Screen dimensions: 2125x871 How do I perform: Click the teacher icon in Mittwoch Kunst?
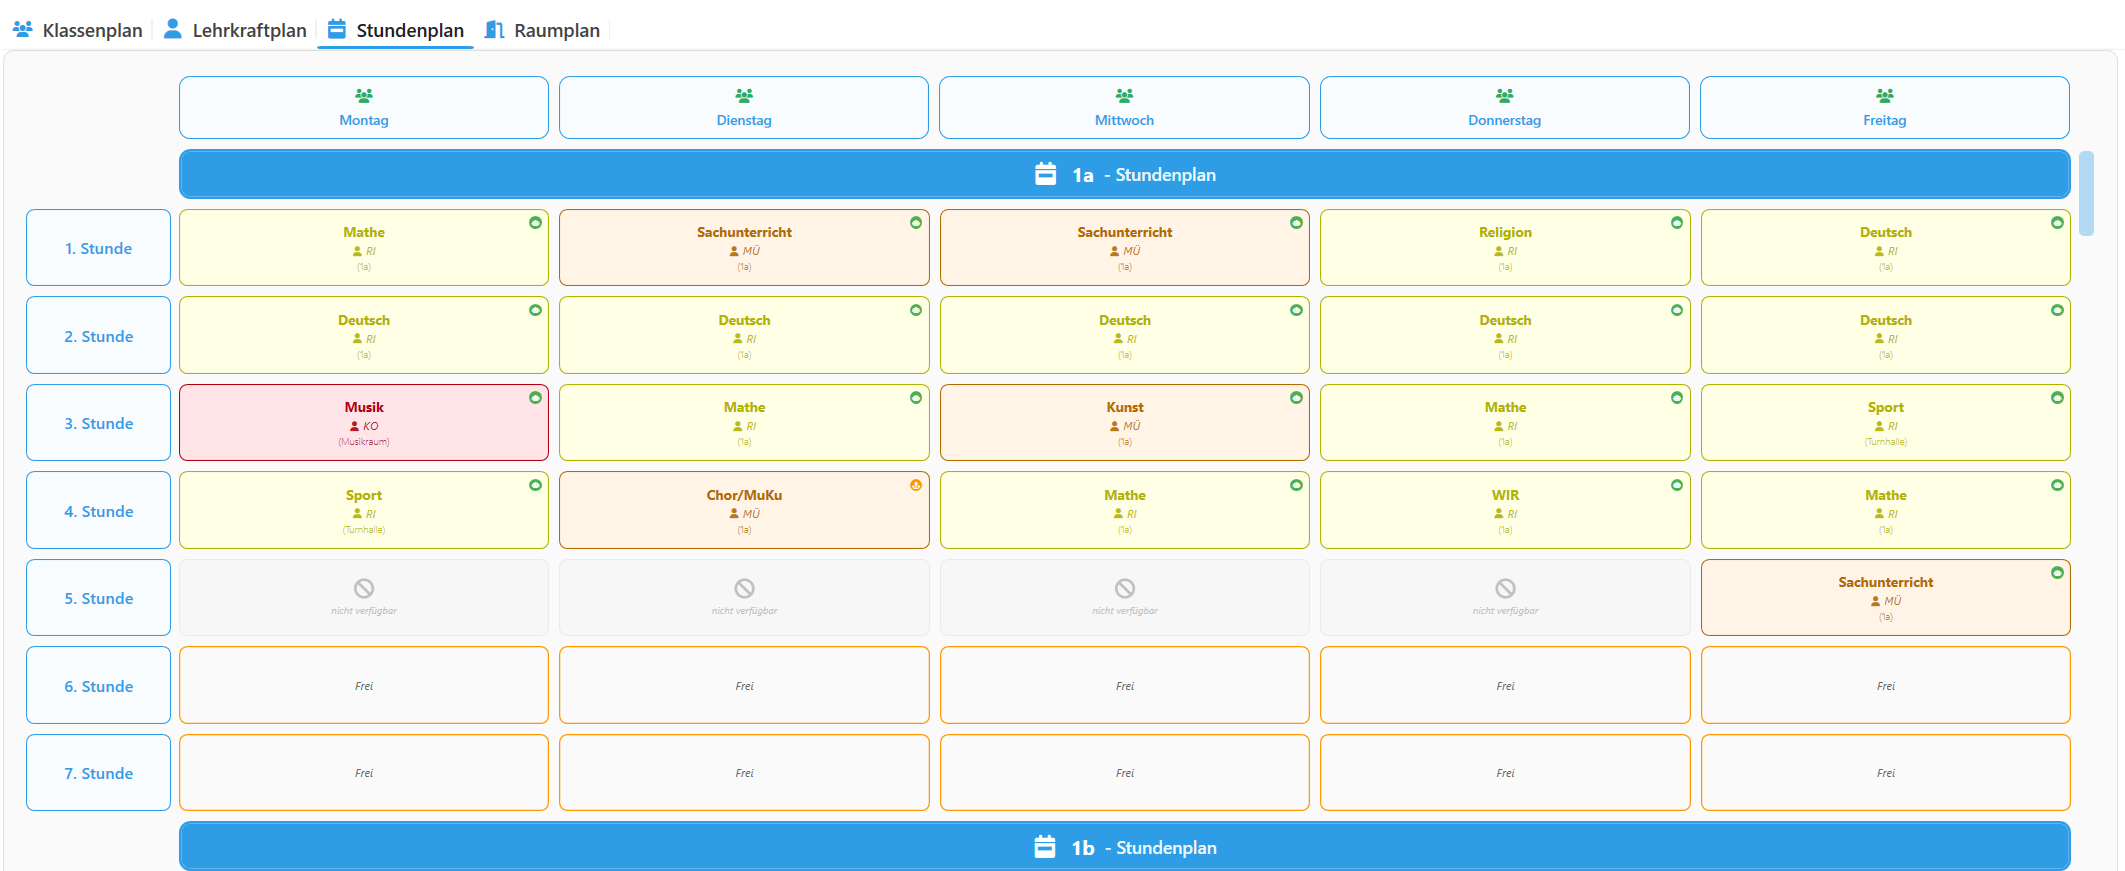(1115, 426)
